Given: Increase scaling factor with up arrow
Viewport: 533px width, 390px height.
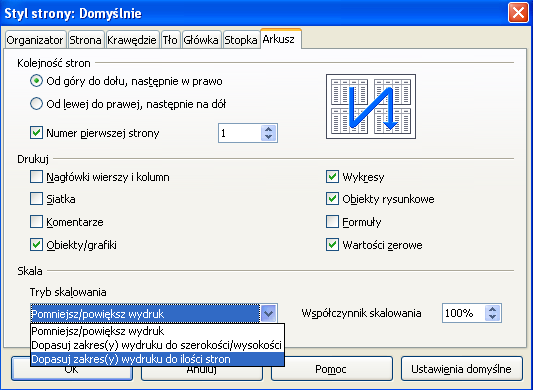Looking at the screenshot, I should [493, 309].
